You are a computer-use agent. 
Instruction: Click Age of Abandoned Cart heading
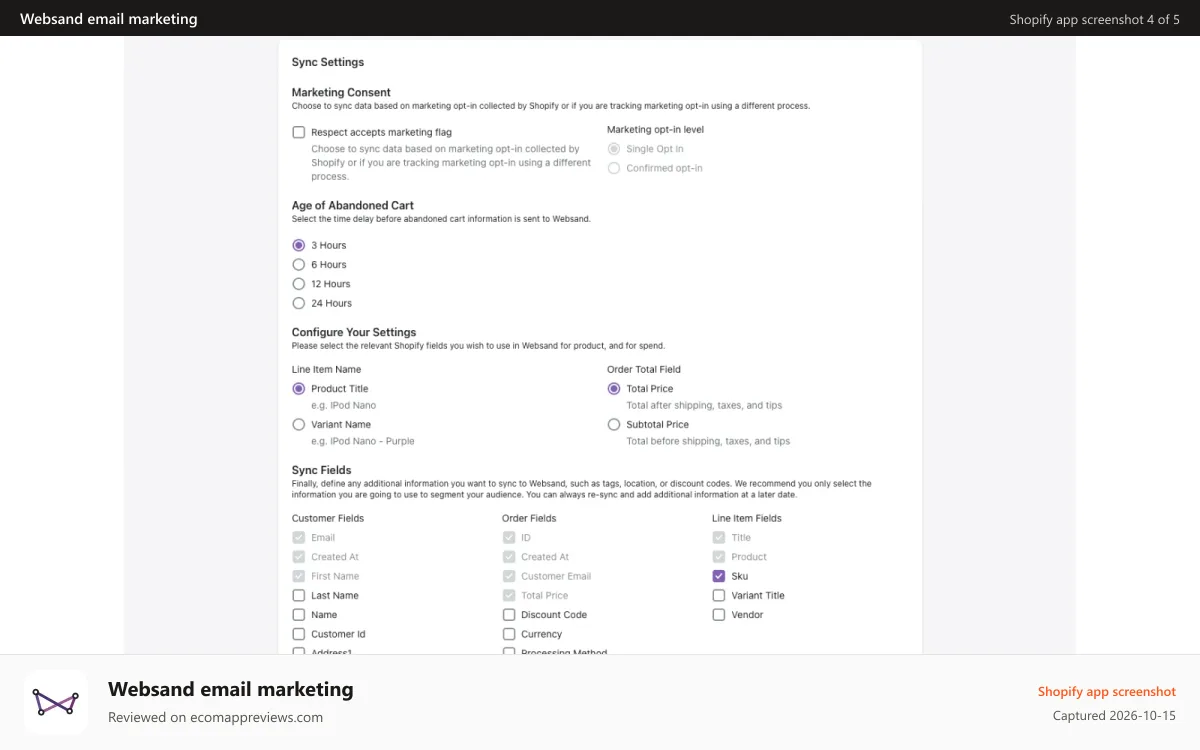(x=353, y=206)
